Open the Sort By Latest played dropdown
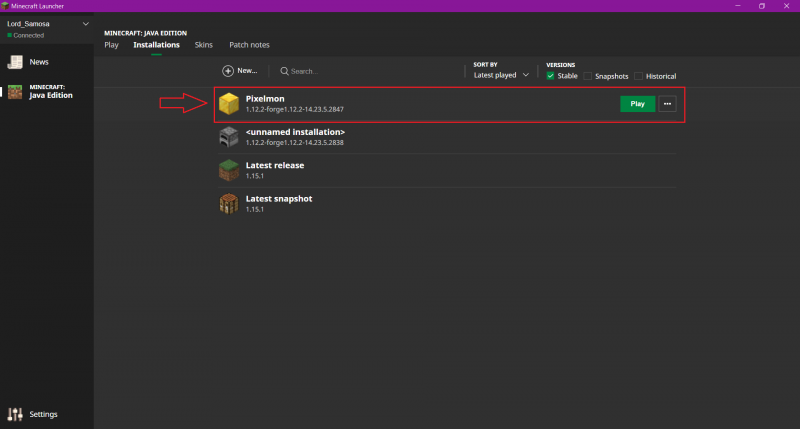 (x=501, y=75)
